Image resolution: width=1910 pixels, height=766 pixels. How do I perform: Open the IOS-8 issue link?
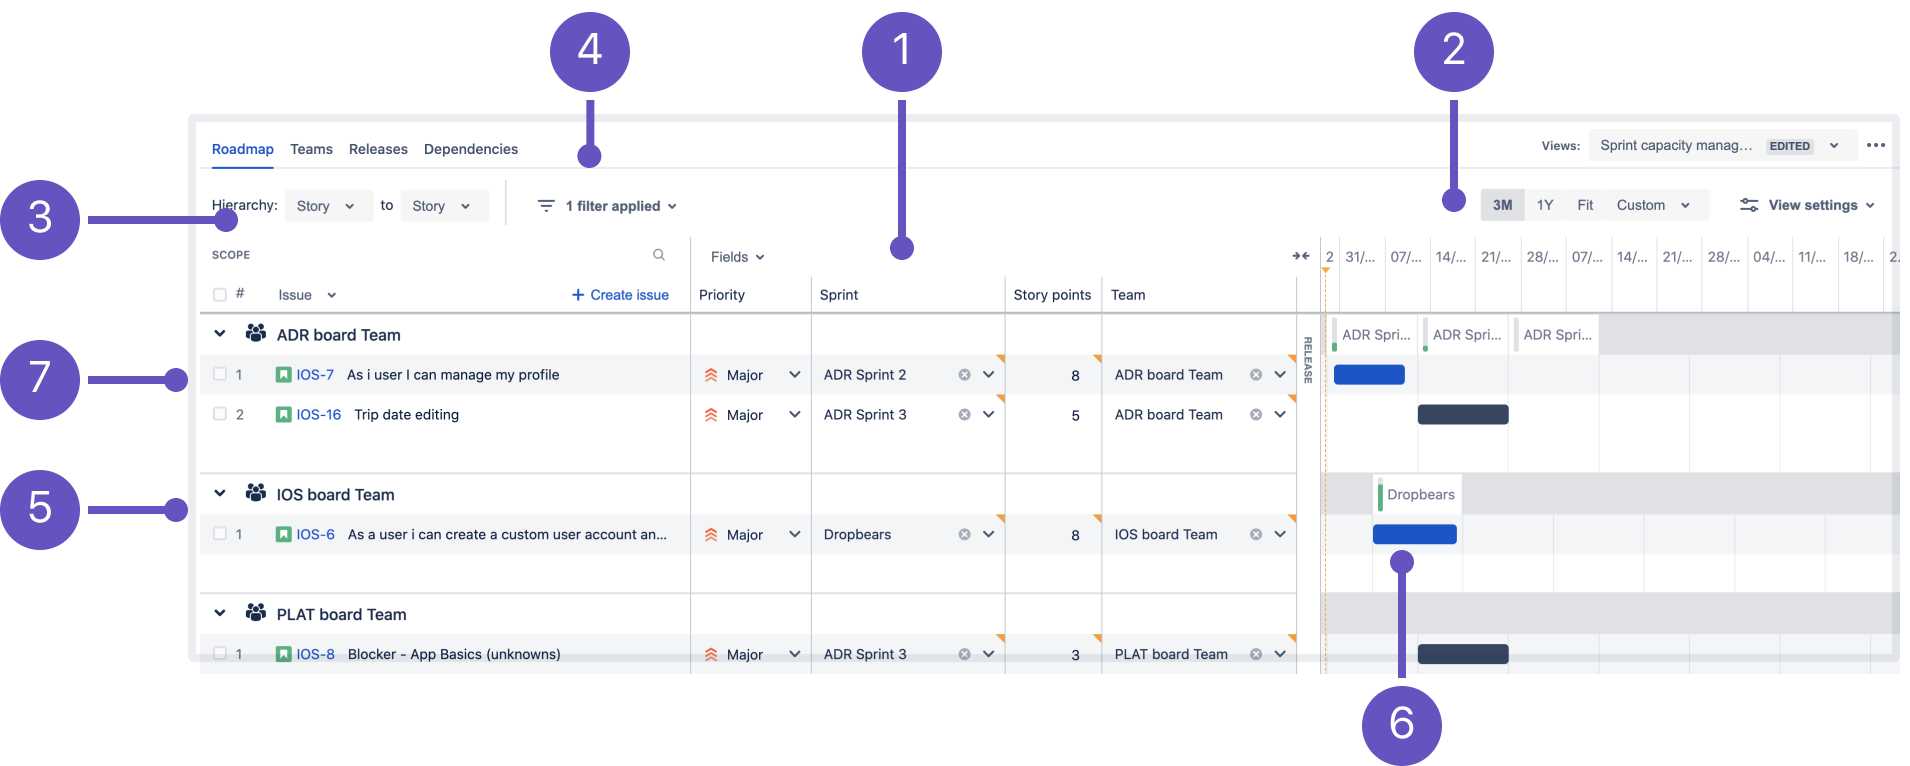[315, 654]
